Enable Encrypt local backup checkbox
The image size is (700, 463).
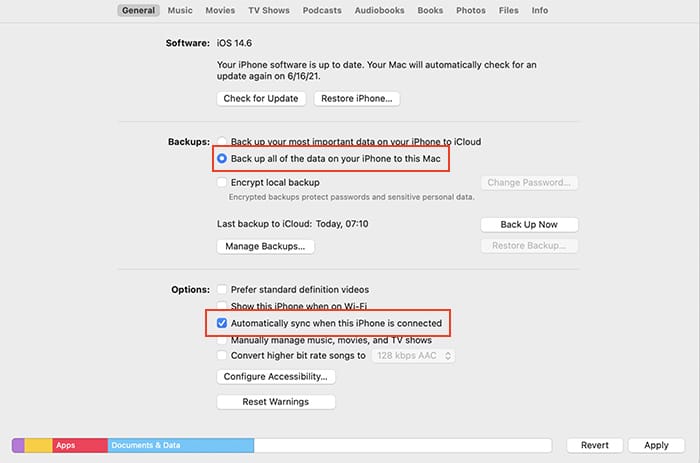point(222,183)
